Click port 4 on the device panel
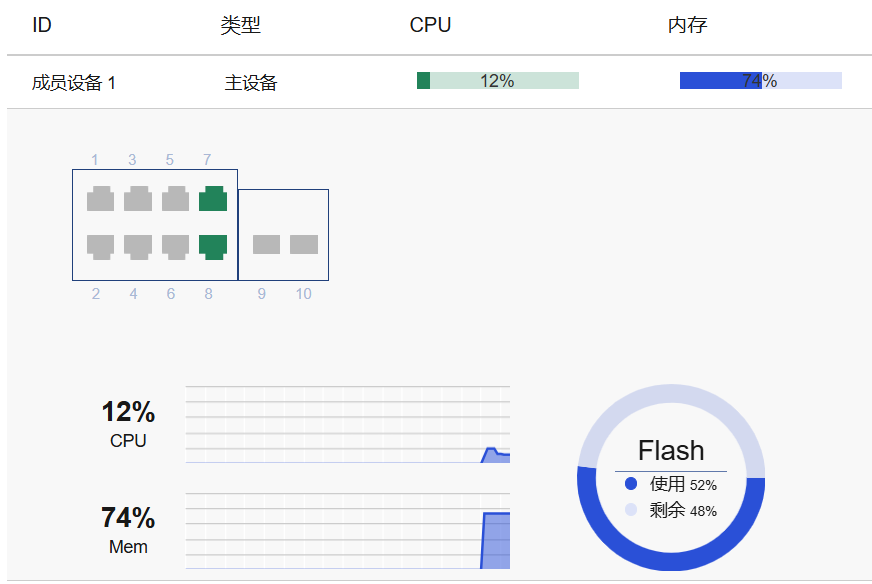 138,246
